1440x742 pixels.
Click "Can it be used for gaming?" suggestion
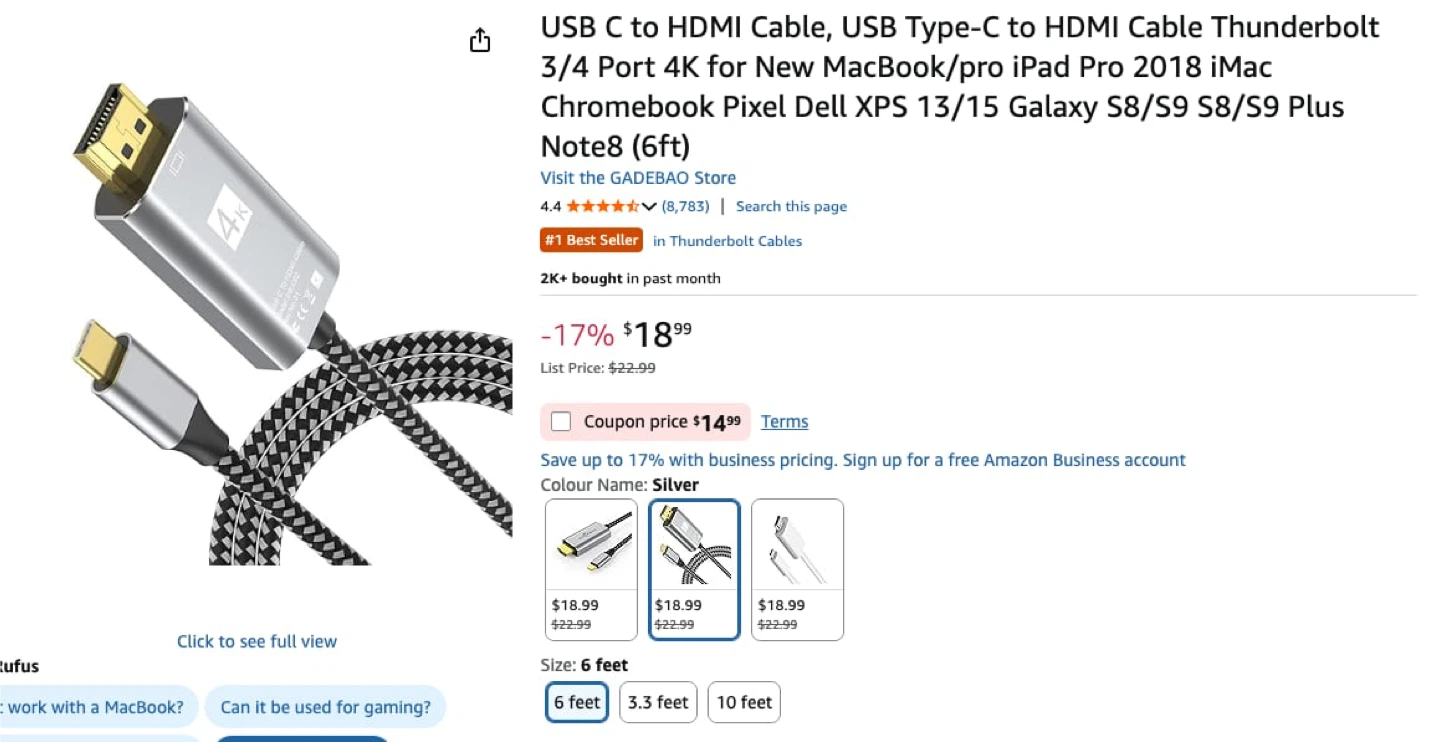[x=325, y=707]
